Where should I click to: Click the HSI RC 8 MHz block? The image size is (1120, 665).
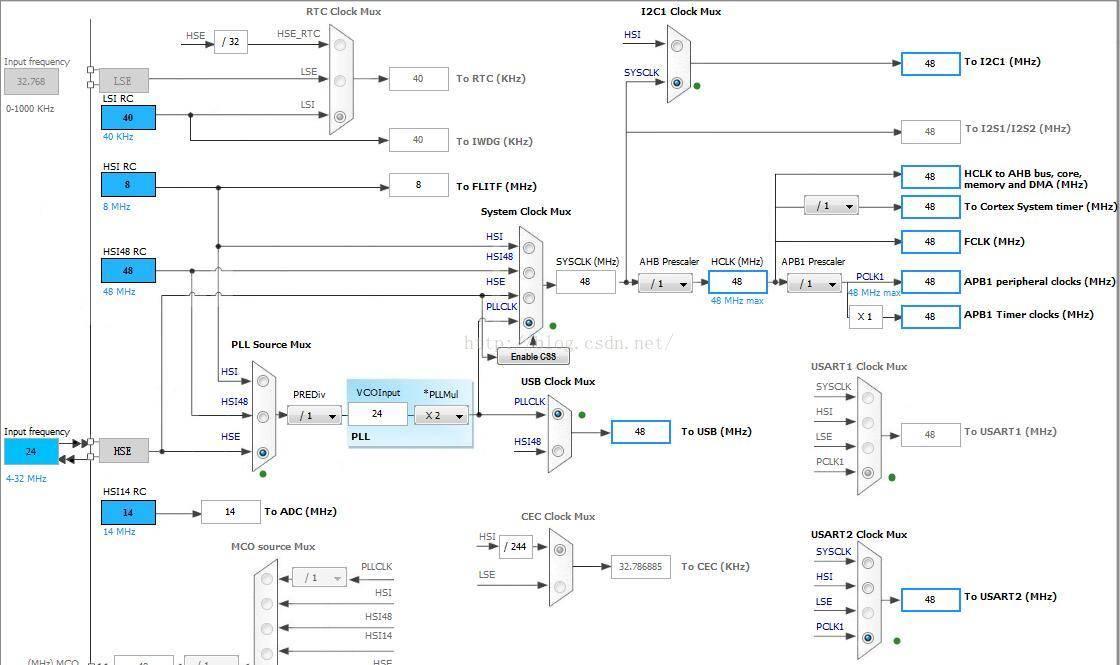coord(128,184)
